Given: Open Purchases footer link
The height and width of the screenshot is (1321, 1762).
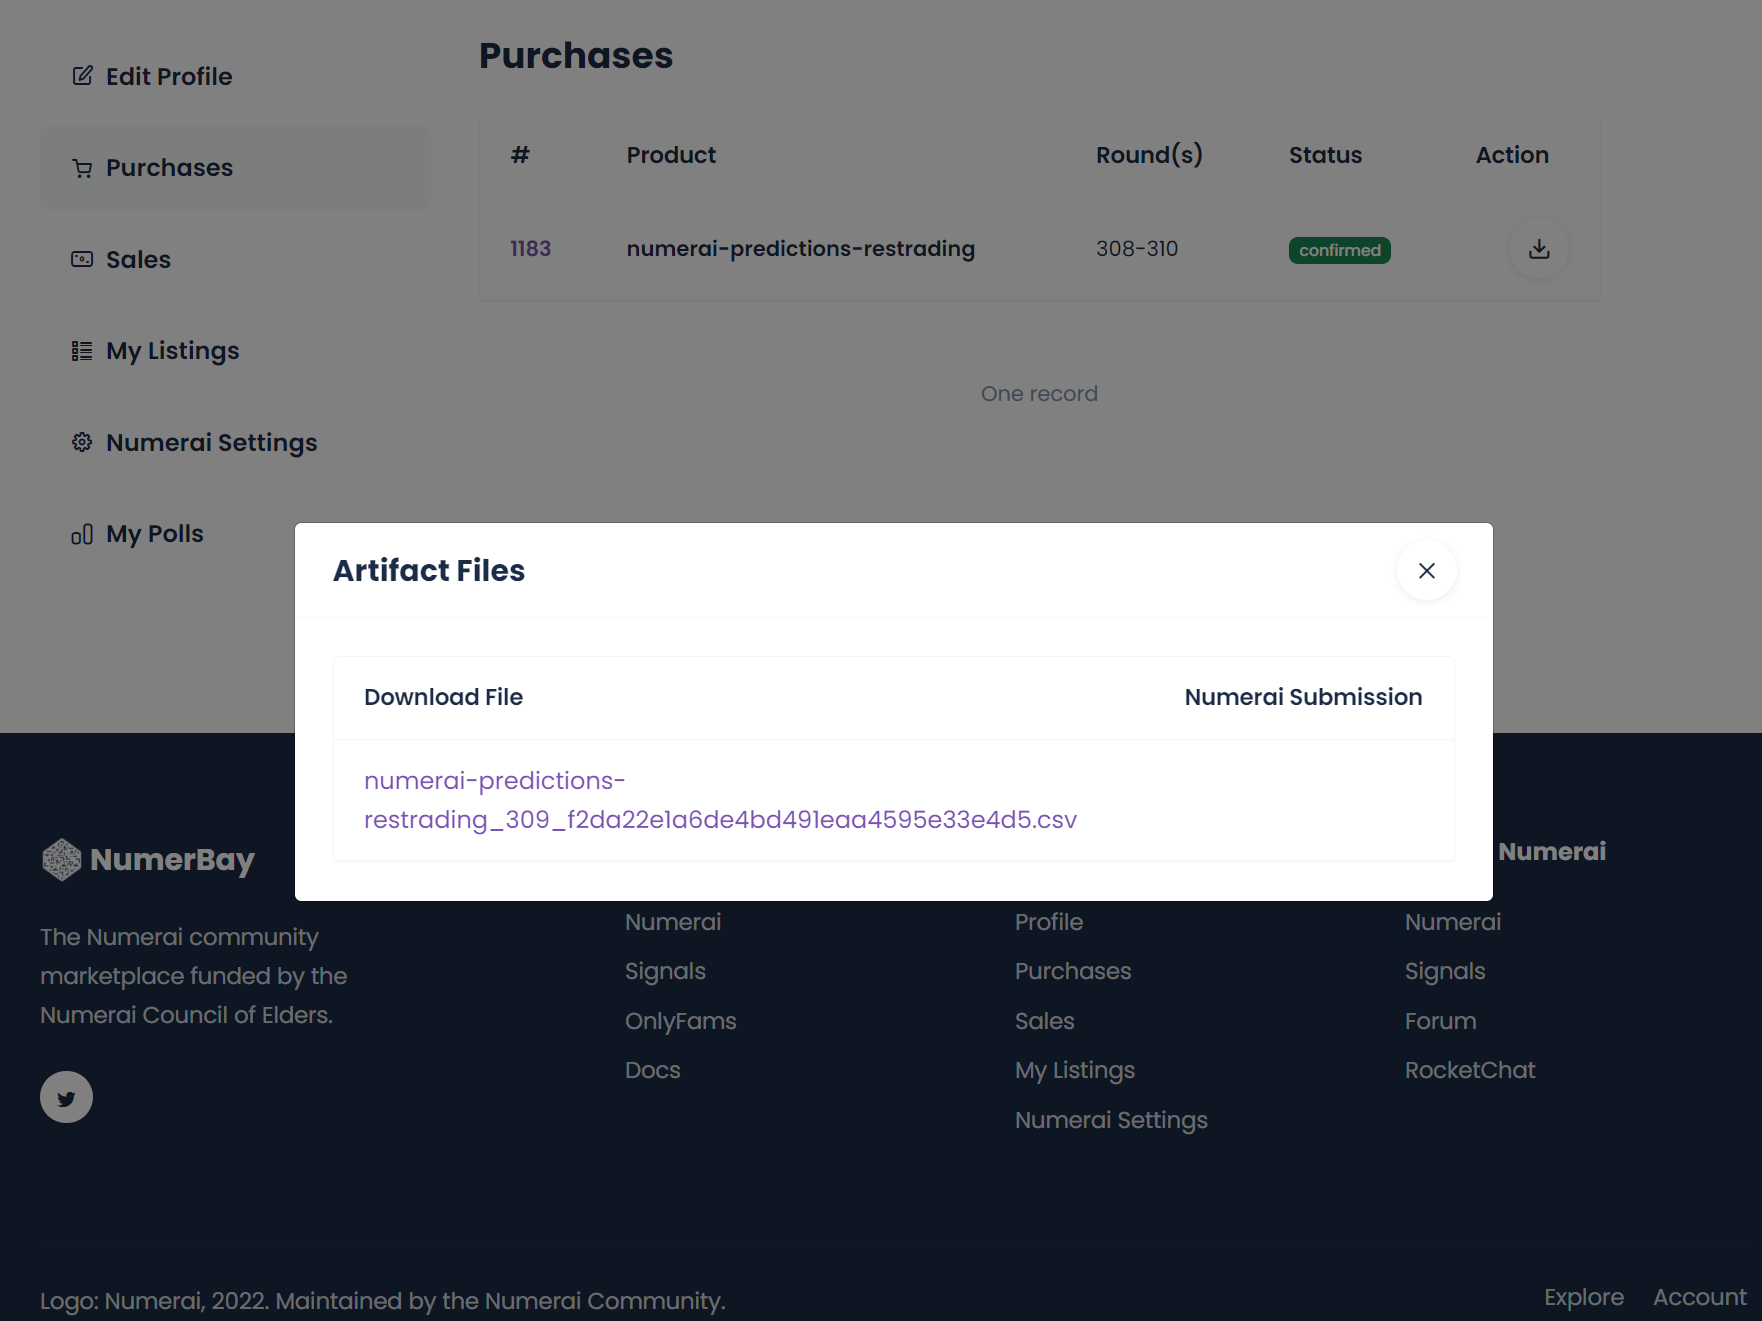Looking at the screenshot, I should (x=1073, y=971).
